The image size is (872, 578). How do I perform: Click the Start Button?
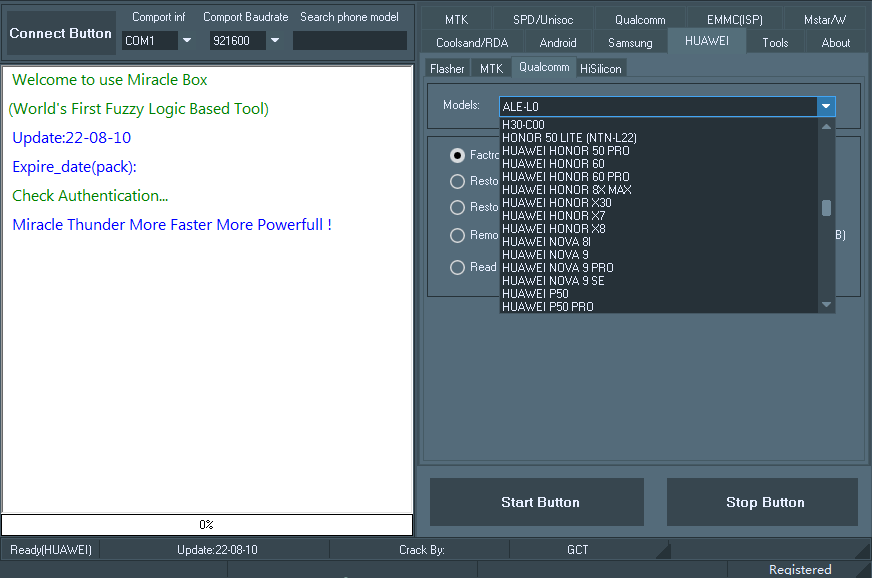click(540, 502)
